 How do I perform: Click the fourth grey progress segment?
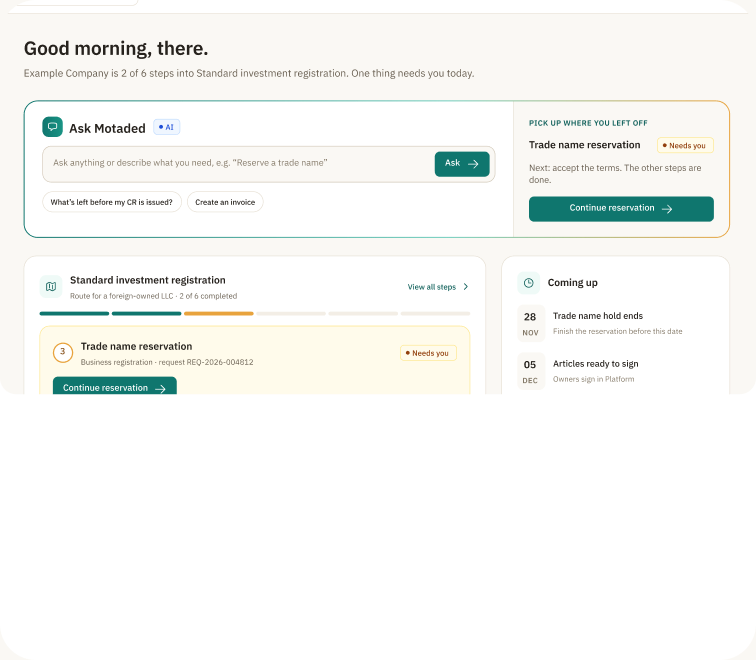(x=291, y=313)
